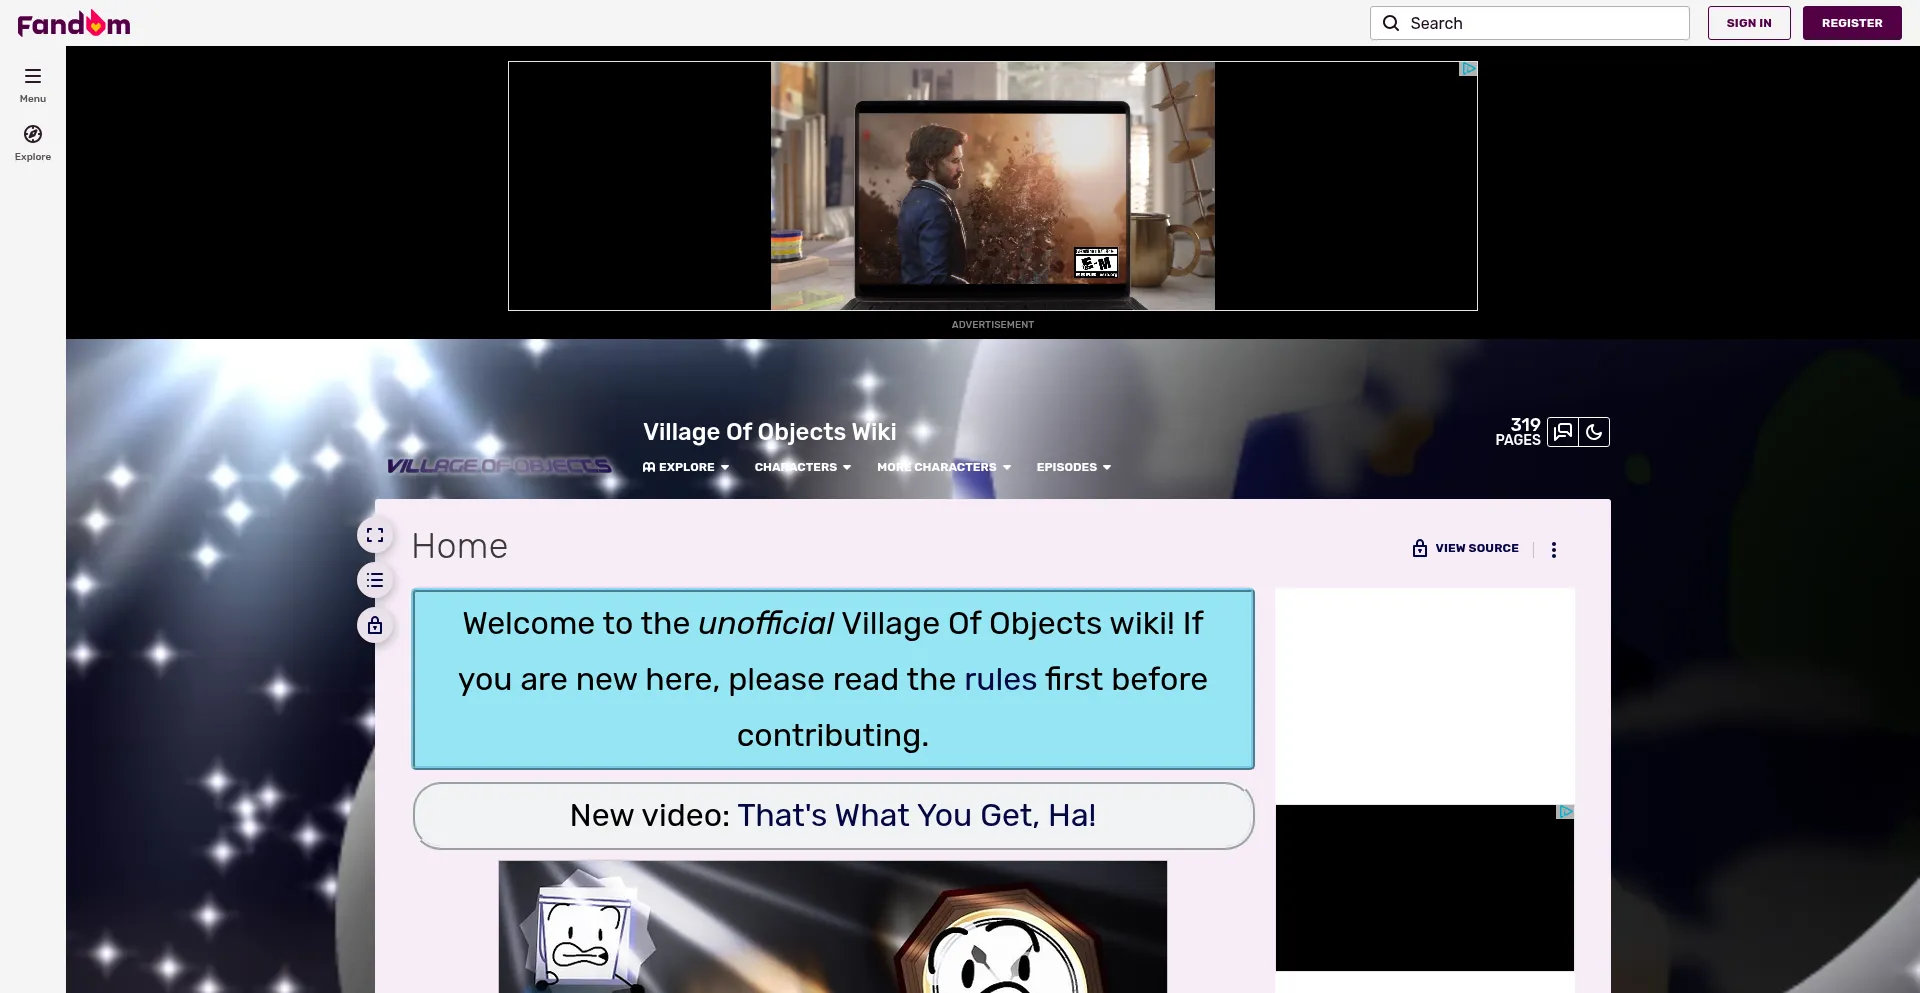
Task: Expand the Characters dropdown
Action: pyautogui.click(x=802, y=467)
